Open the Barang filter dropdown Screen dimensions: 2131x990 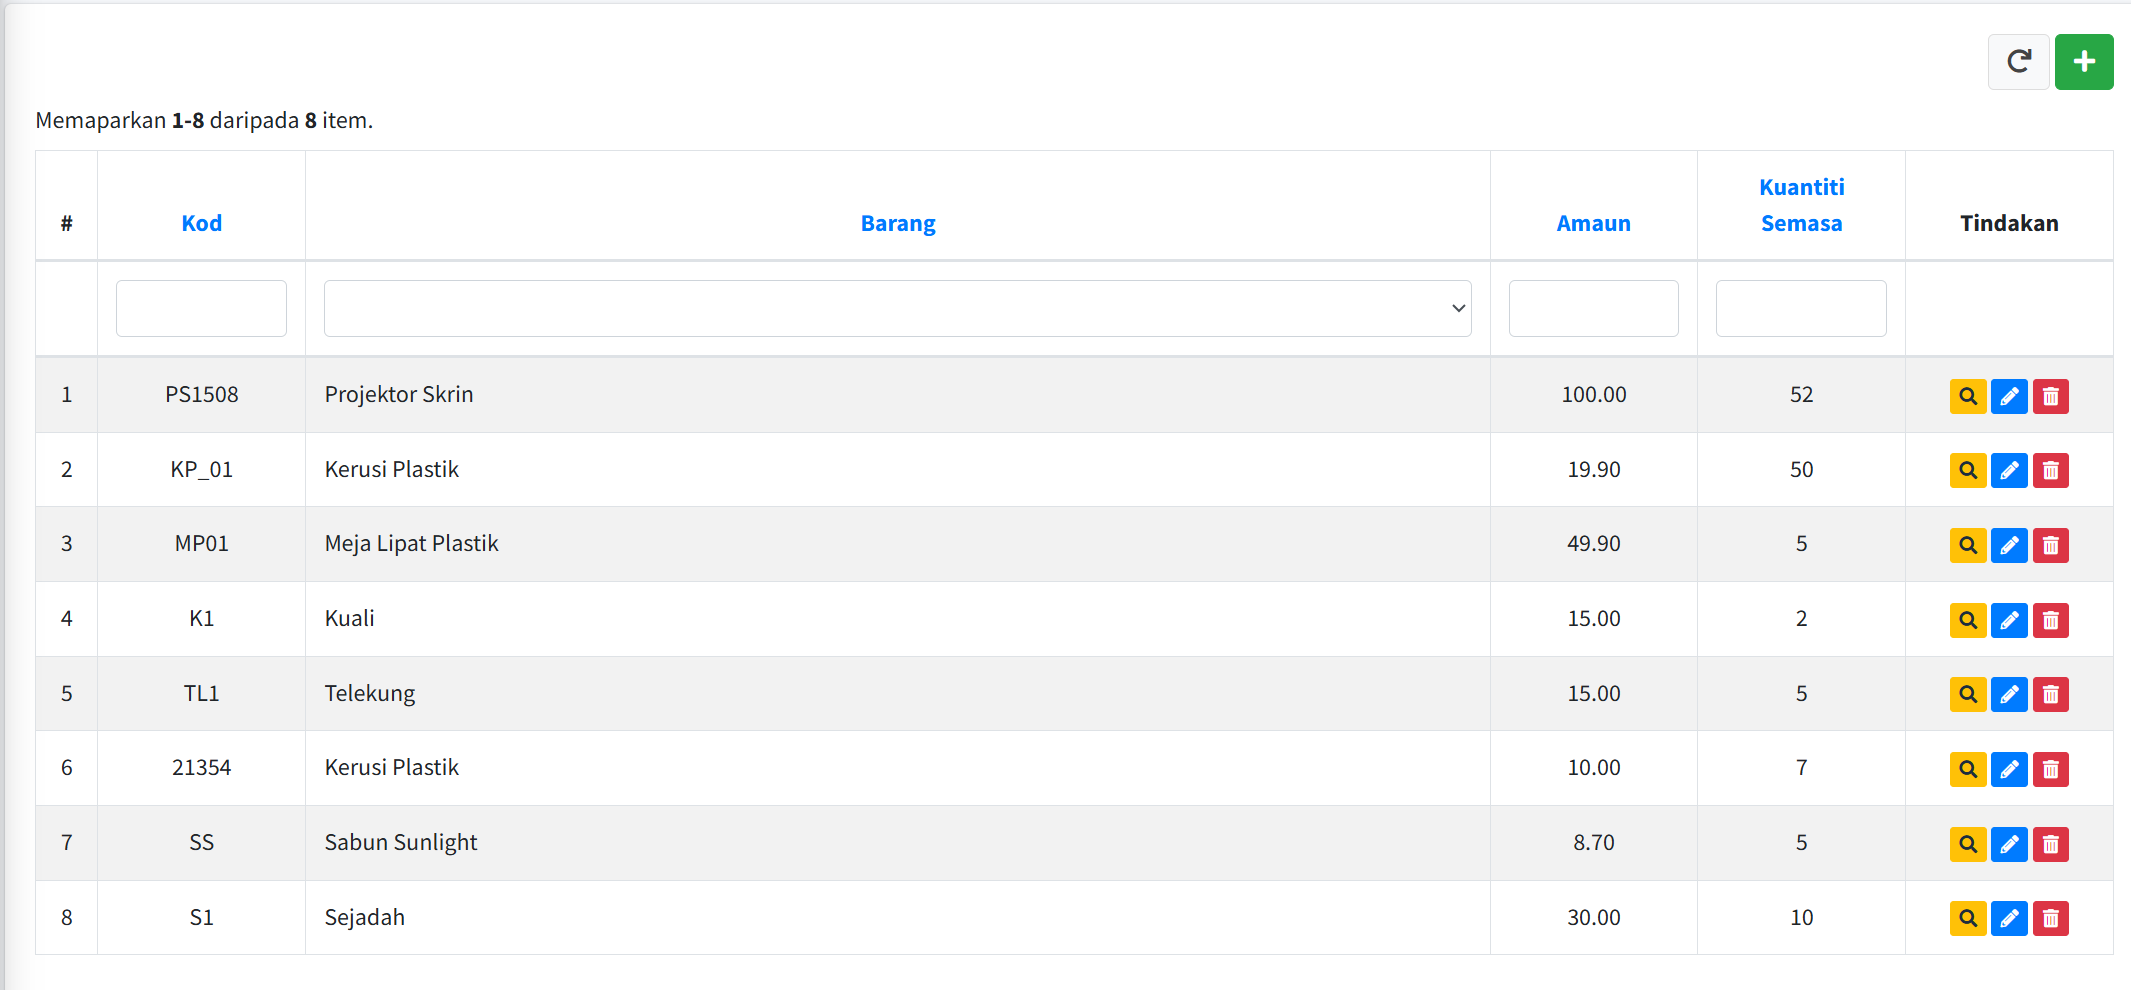897,308
